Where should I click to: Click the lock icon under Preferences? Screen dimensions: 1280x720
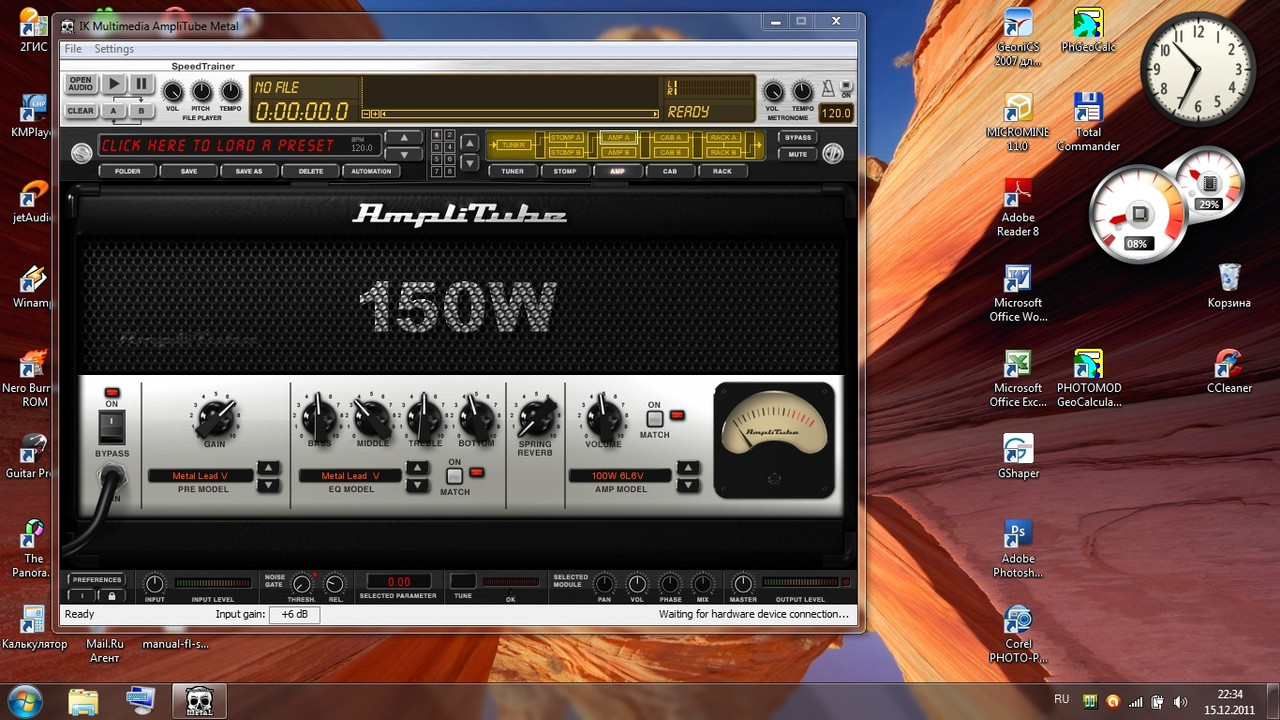click(111, 596)
